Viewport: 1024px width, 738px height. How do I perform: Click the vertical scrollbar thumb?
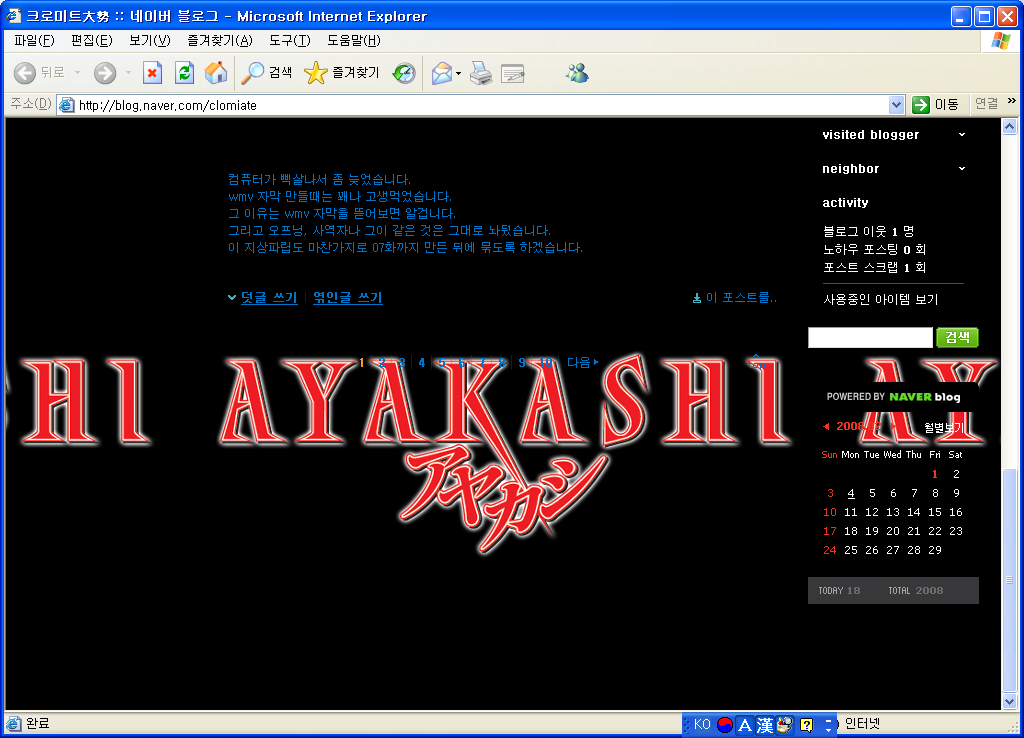point(1010,580)
